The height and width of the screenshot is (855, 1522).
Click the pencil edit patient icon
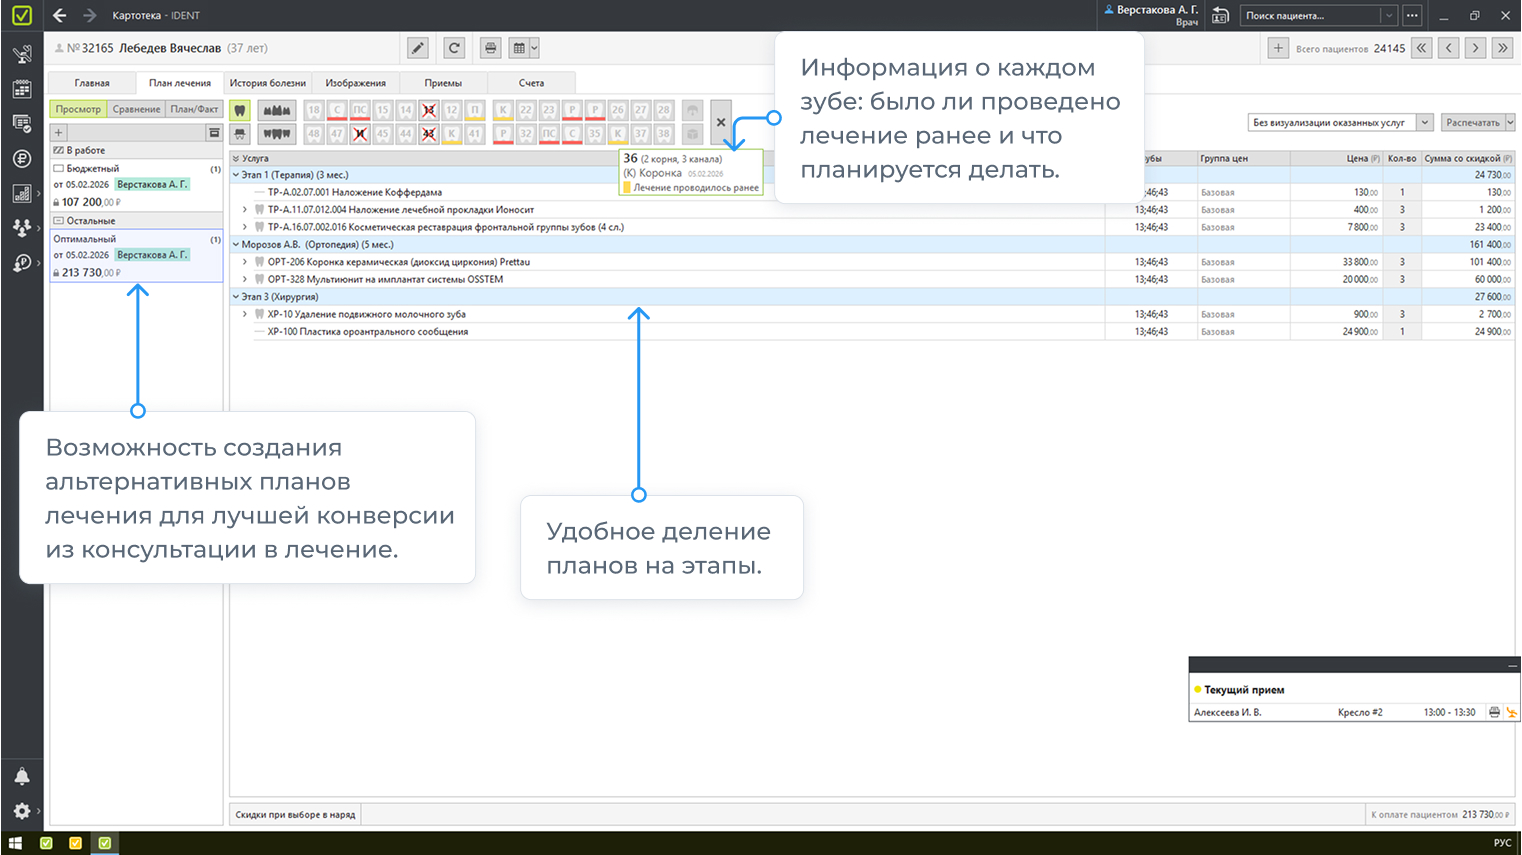coord(418,48)
